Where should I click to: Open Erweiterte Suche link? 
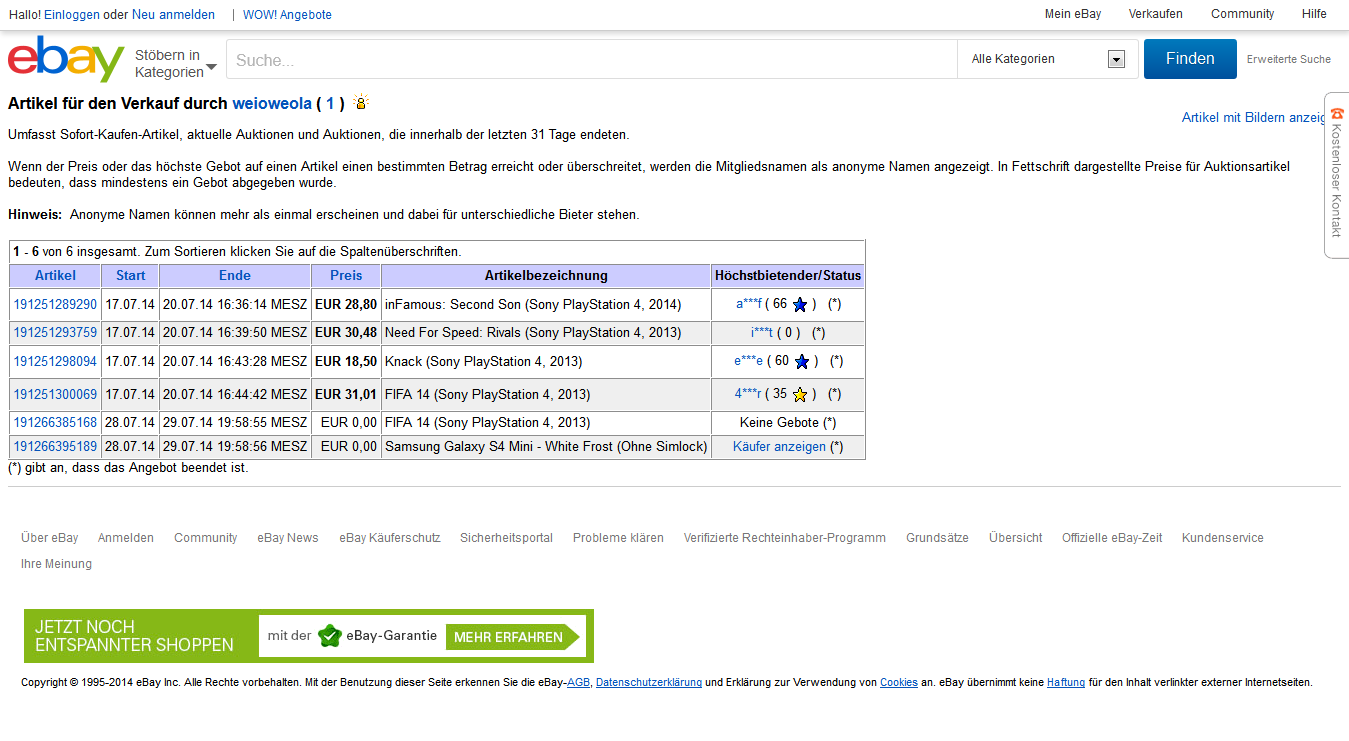tap(1288, 60)
